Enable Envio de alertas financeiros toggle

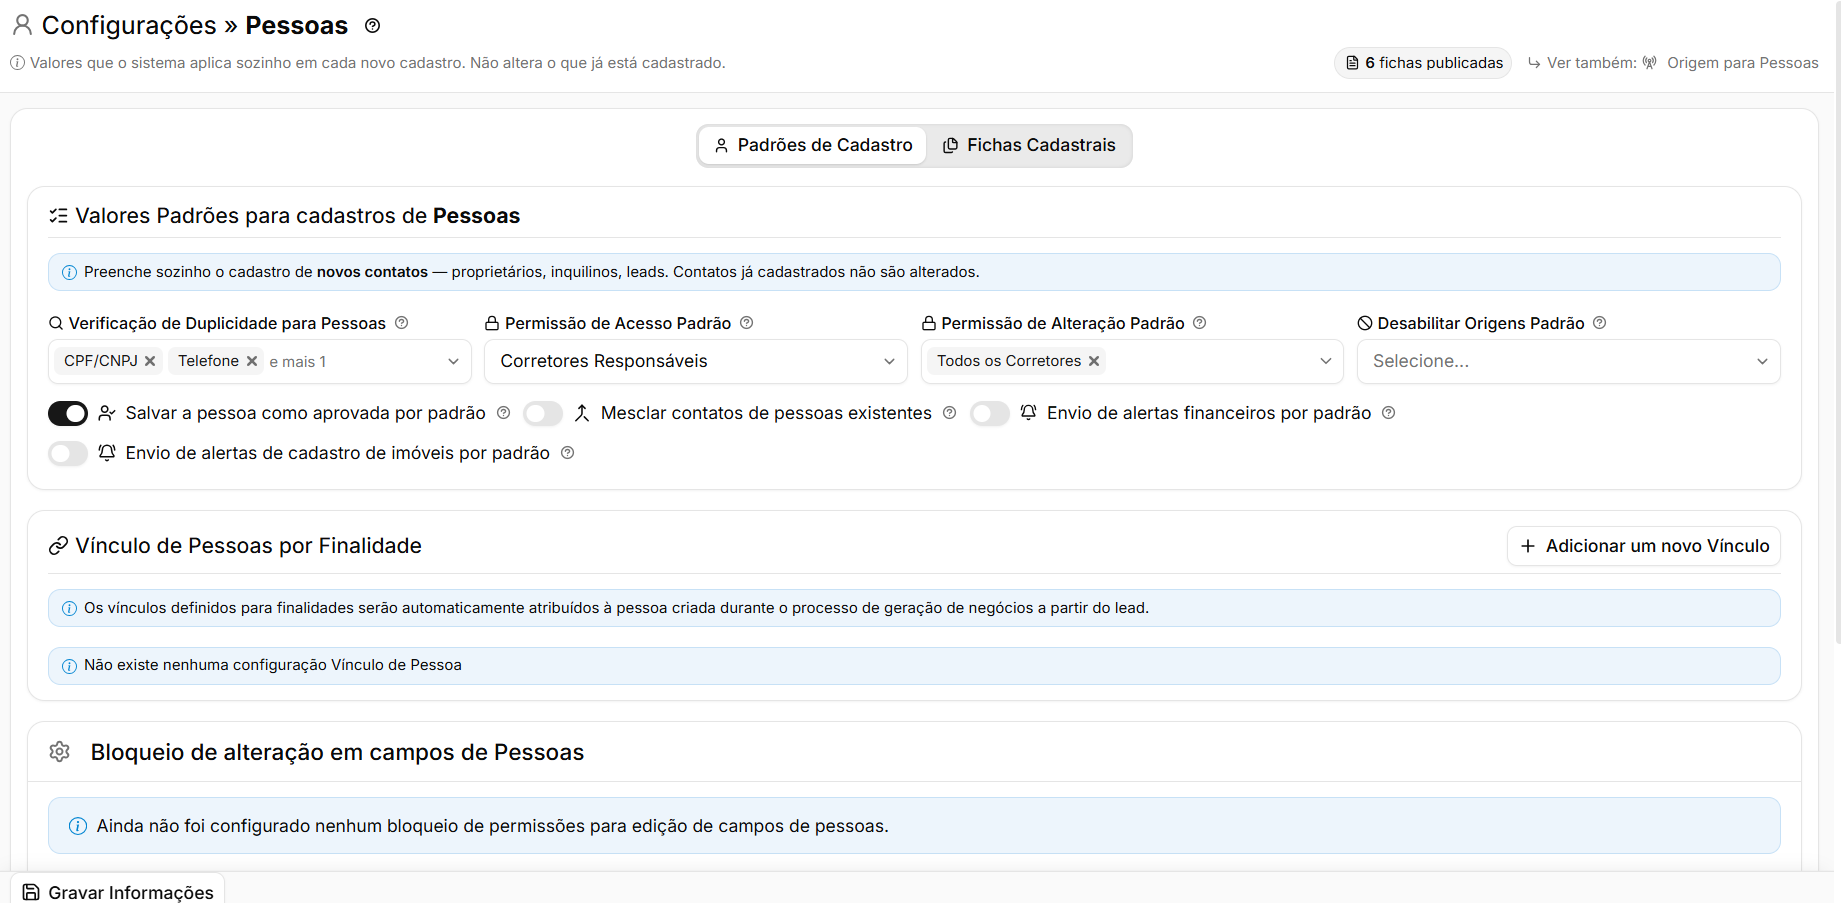click(990, 413)
